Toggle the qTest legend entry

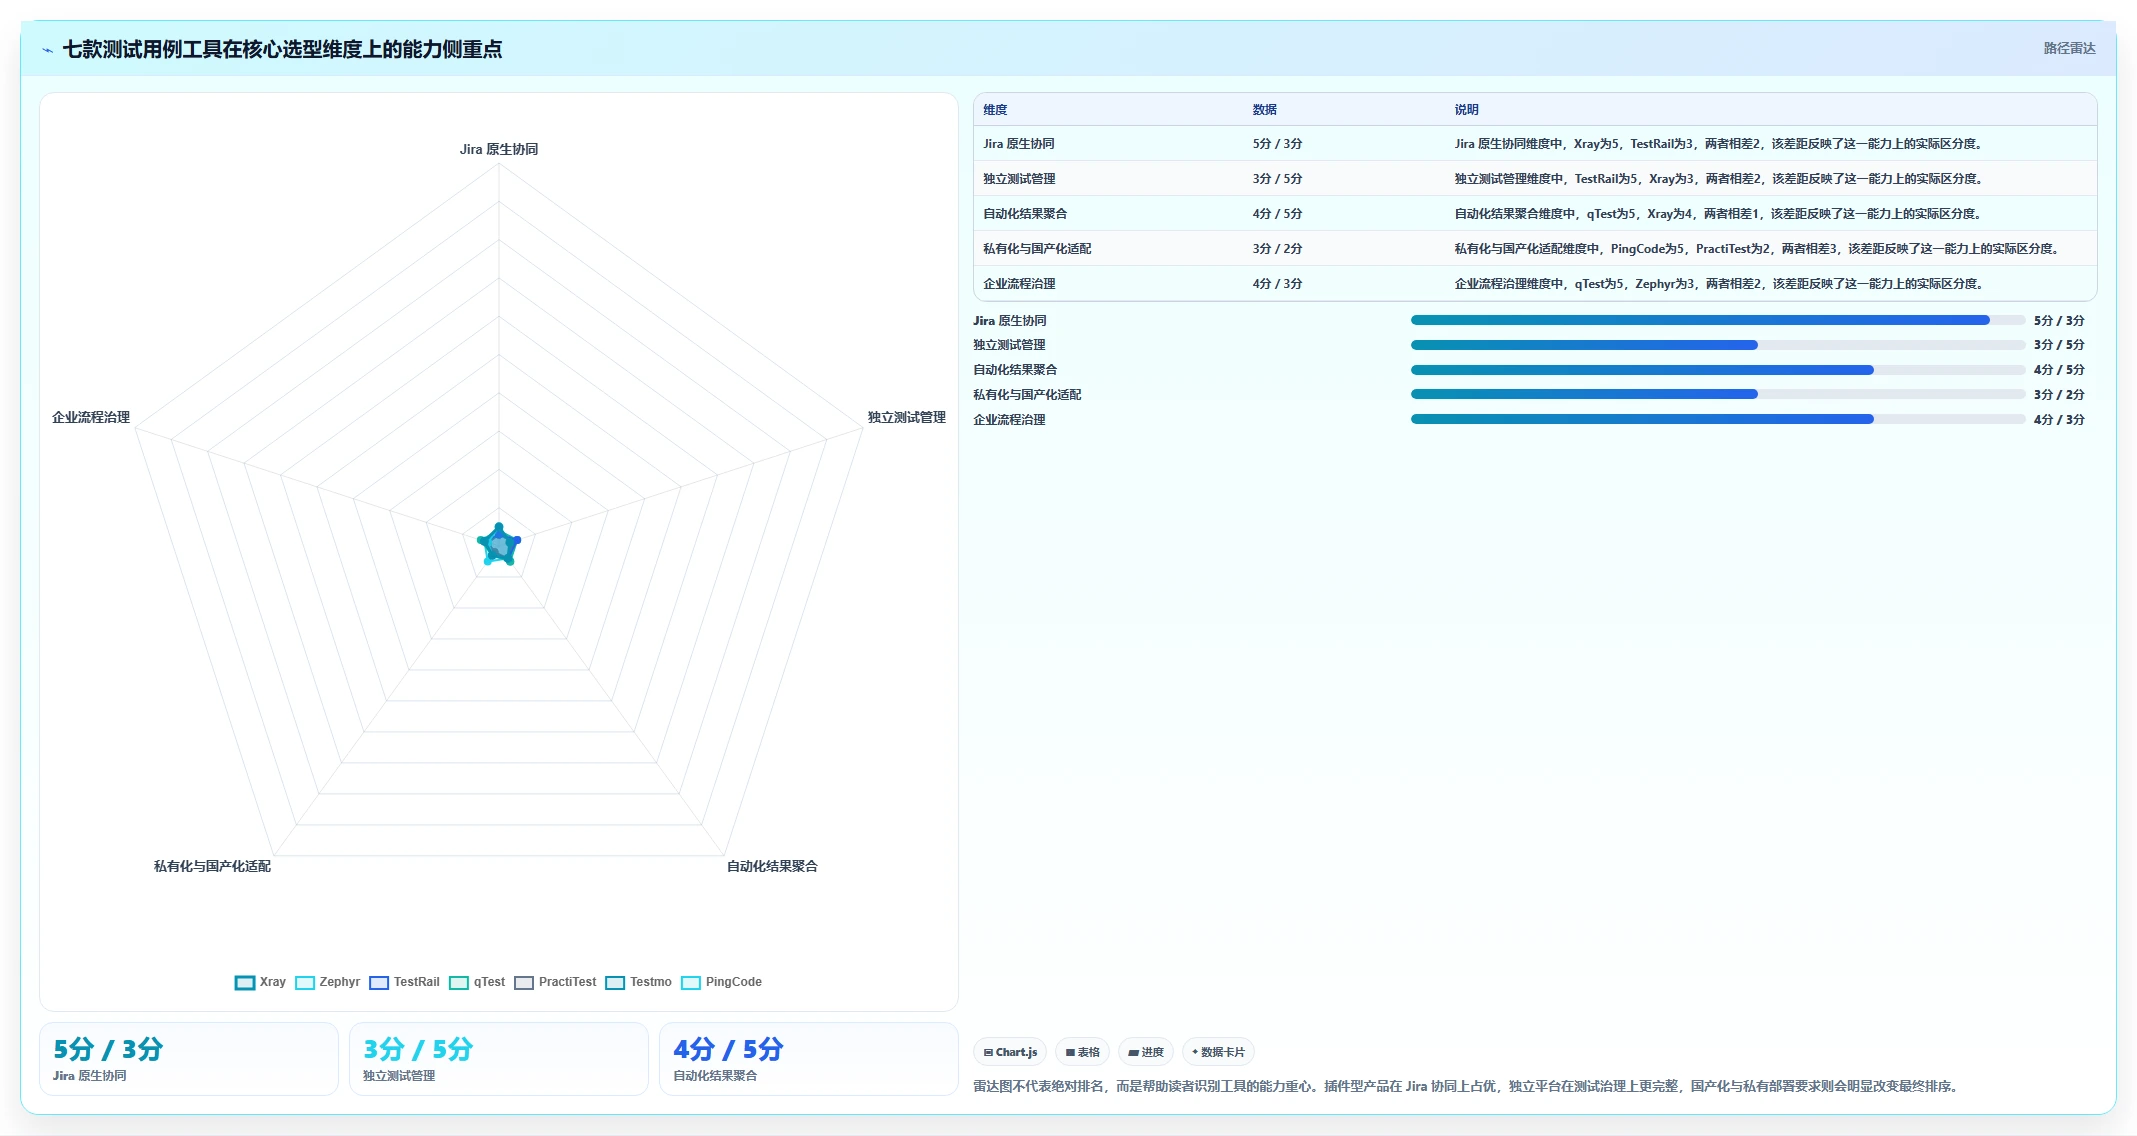coord(477,982)
